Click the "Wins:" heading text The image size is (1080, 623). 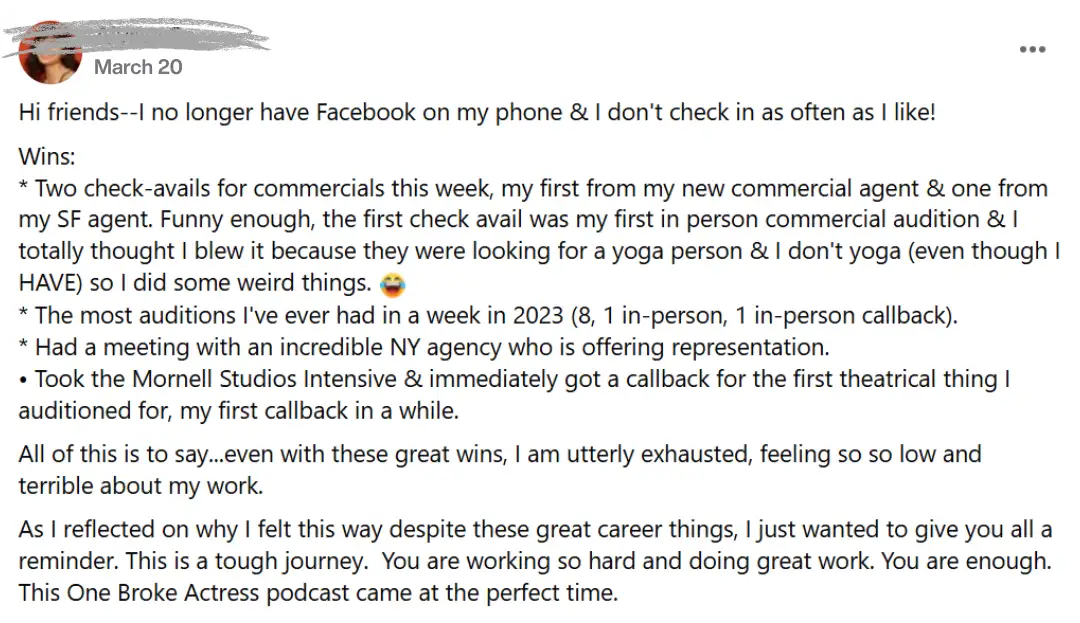47,157
